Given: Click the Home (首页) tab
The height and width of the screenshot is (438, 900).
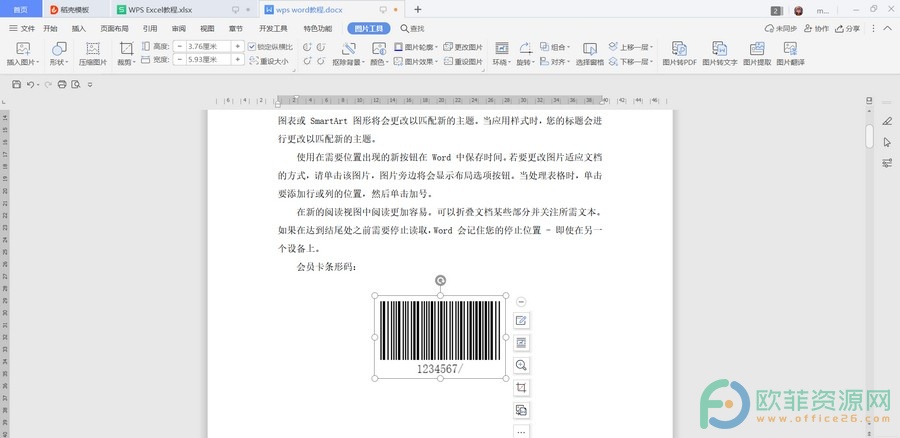Looking at the screenshot, I should (21, 9).
